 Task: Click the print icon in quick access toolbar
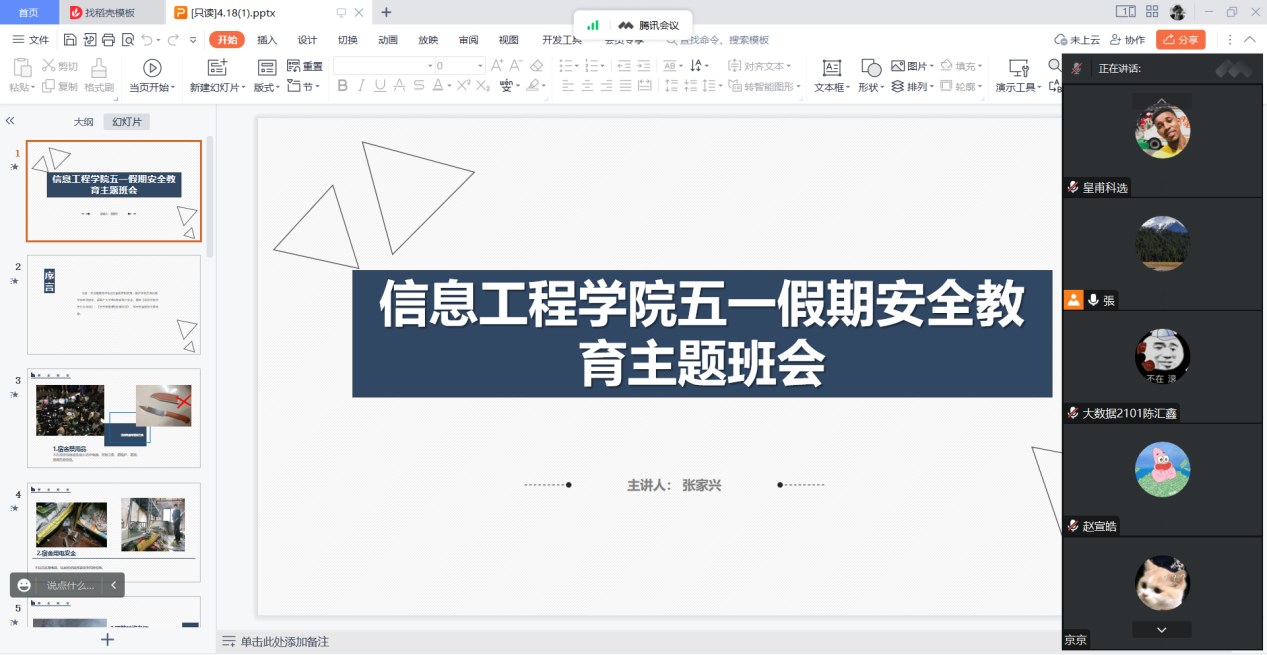click(108, 40)
